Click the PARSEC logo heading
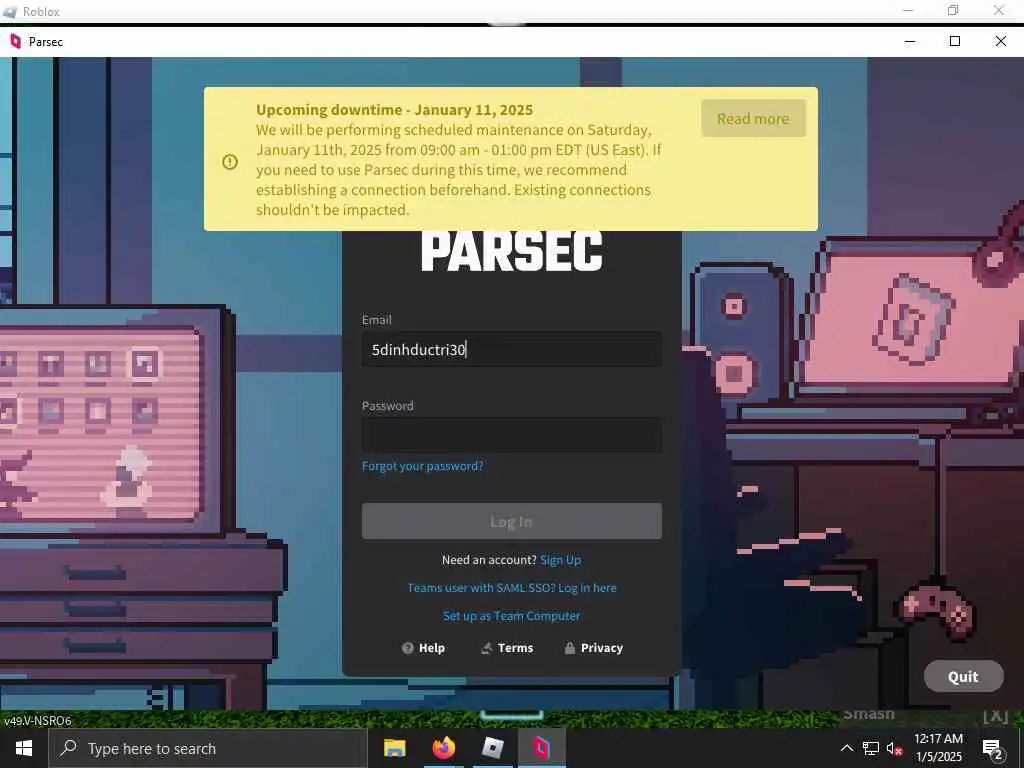This screenshot has width=1024, height=768. [511, 251]
